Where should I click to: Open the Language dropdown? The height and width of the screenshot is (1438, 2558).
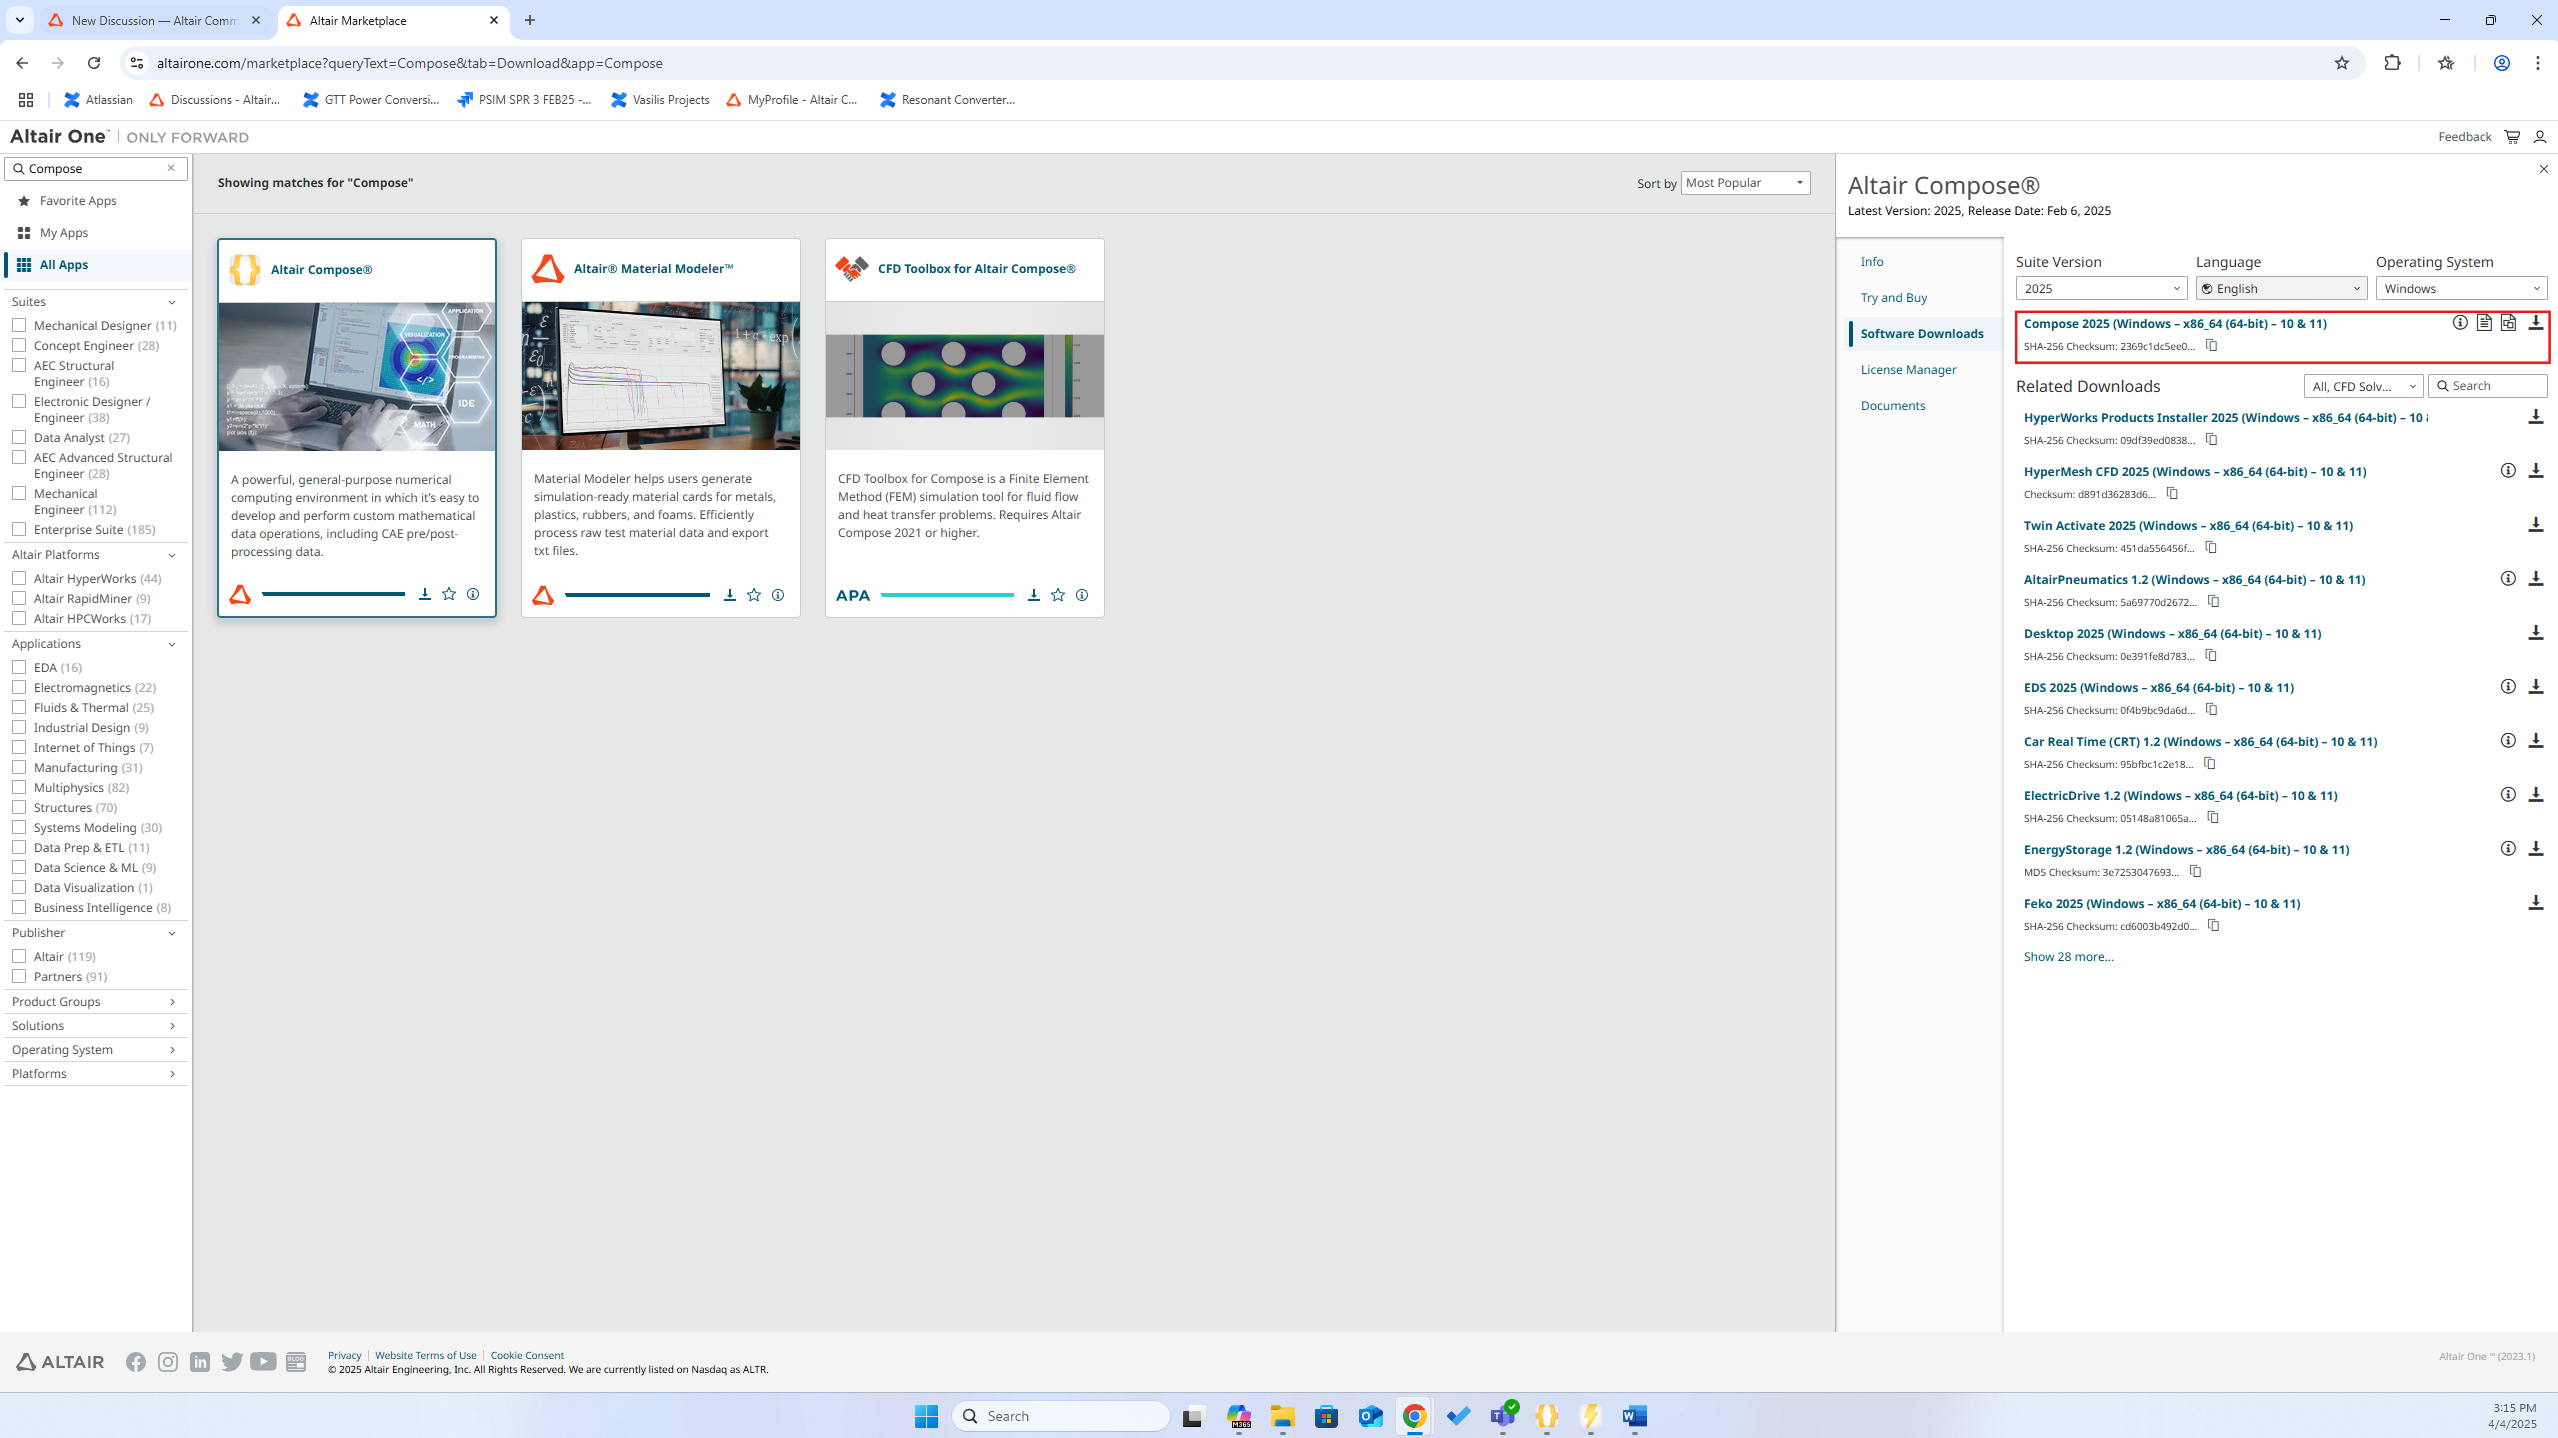pyautogui.click(x=2281, y=288)
